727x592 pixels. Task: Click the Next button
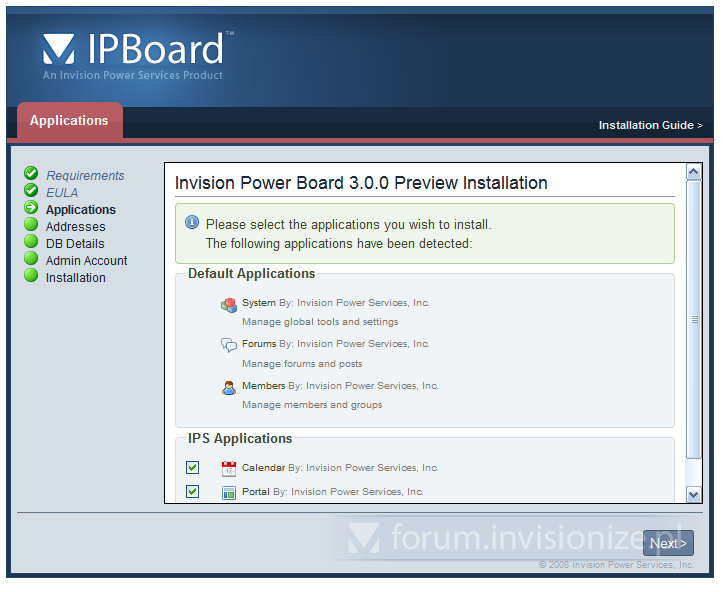pos(667,543)
